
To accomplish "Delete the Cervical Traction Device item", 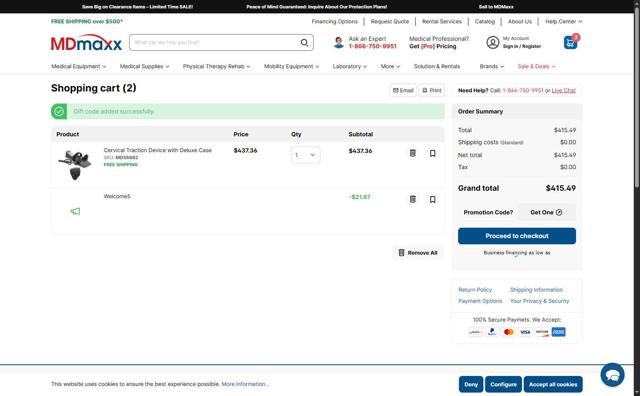I will click(413, 153).
